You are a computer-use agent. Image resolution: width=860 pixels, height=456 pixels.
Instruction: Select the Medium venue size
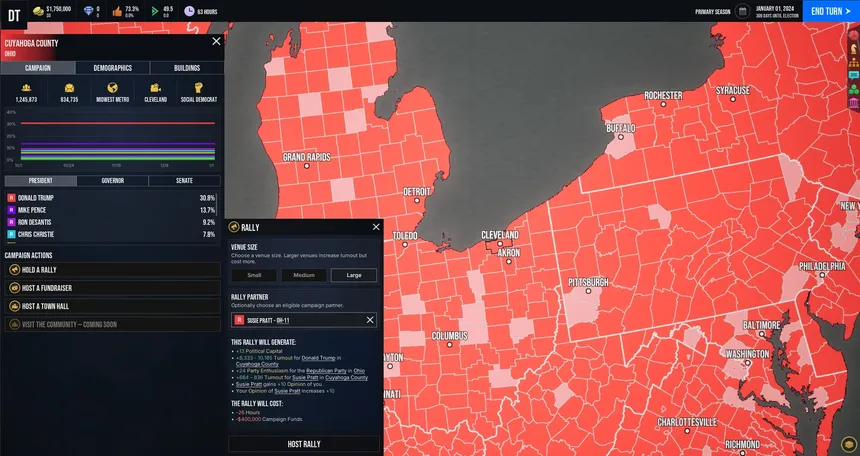pos(304,275)
